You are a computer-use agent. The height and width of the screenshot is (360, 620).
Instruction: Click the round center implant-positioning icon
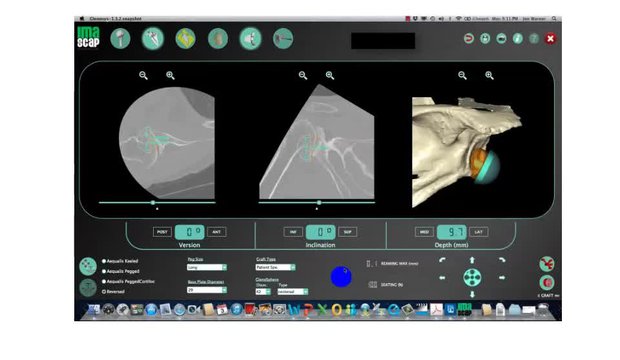tap(472, 277)
